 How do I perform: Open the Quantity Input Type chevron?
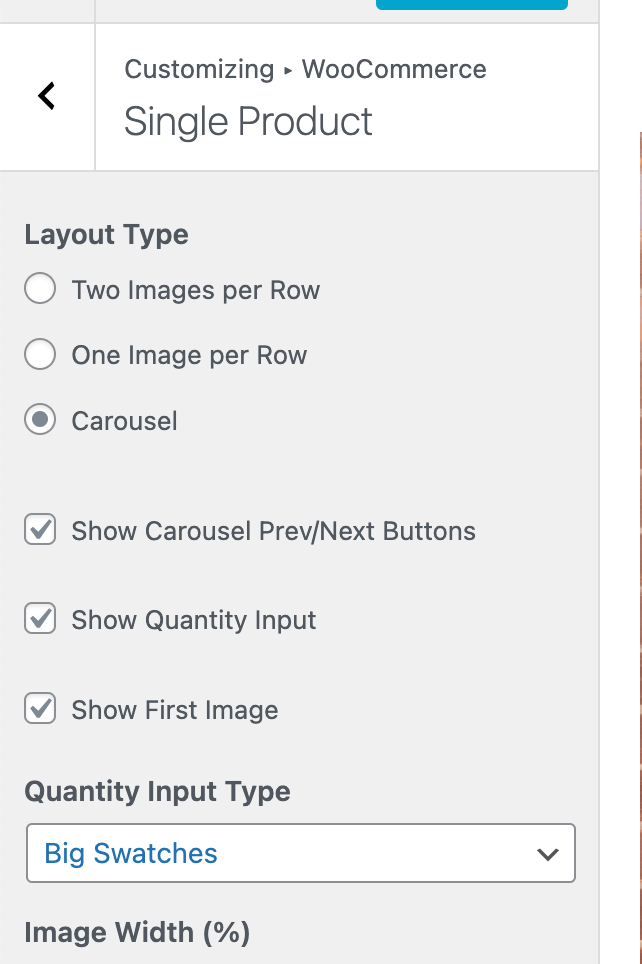[x=548, y=853]
